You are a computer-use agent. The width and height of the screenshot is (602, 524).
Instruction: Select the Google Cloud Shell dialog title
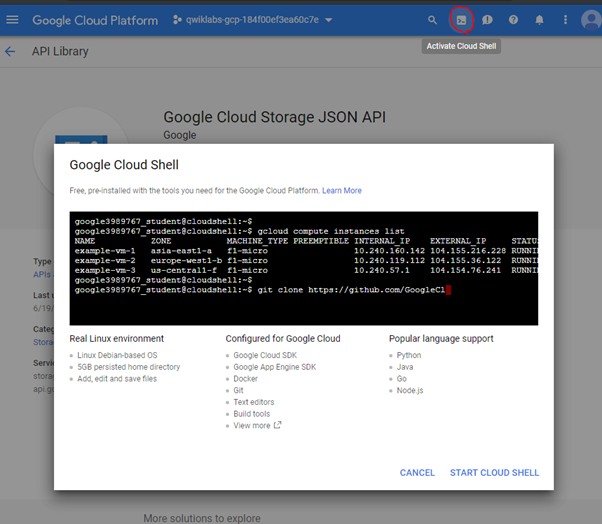[x=124, y=165]
